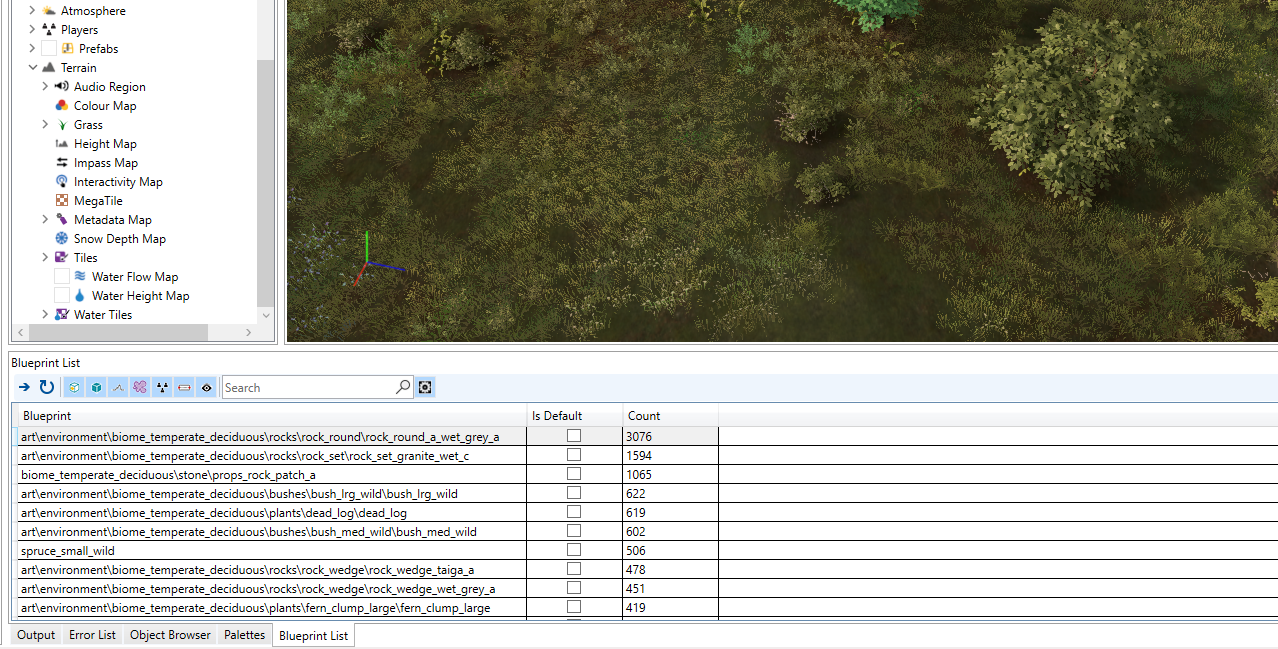Click the Water Height Map droplet icon

pyautogui.click(x=80, y=296)
